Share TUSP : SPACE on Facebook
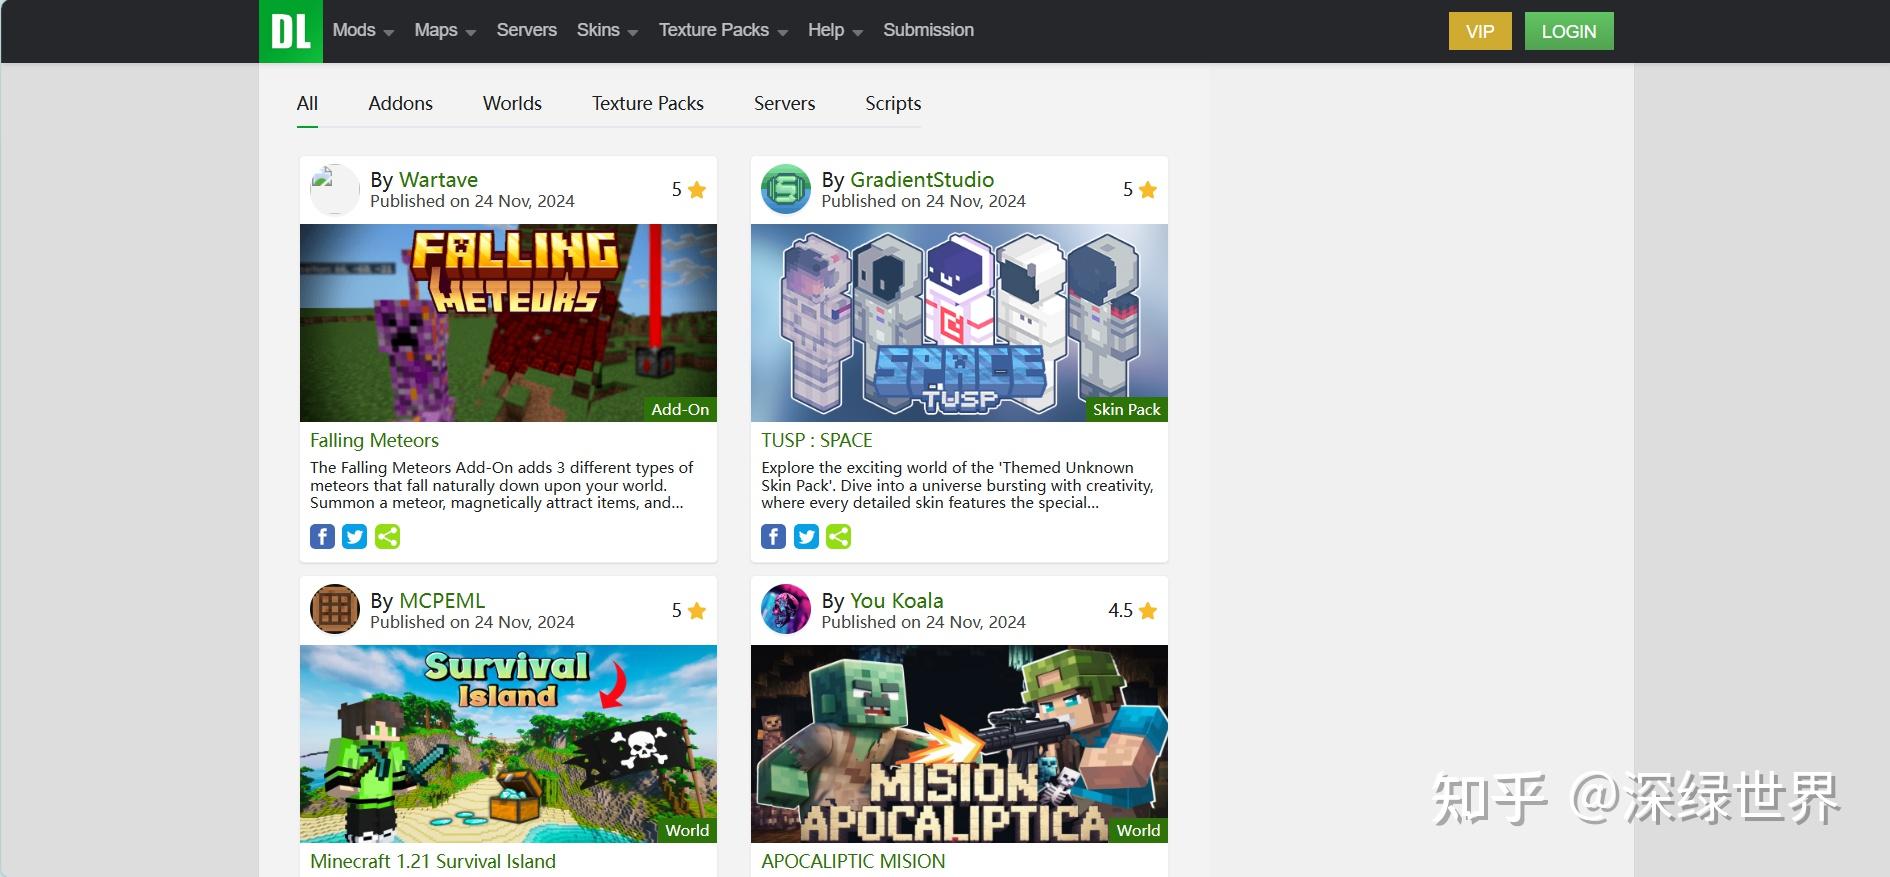1890x877 pixels. tap(774, 536)
